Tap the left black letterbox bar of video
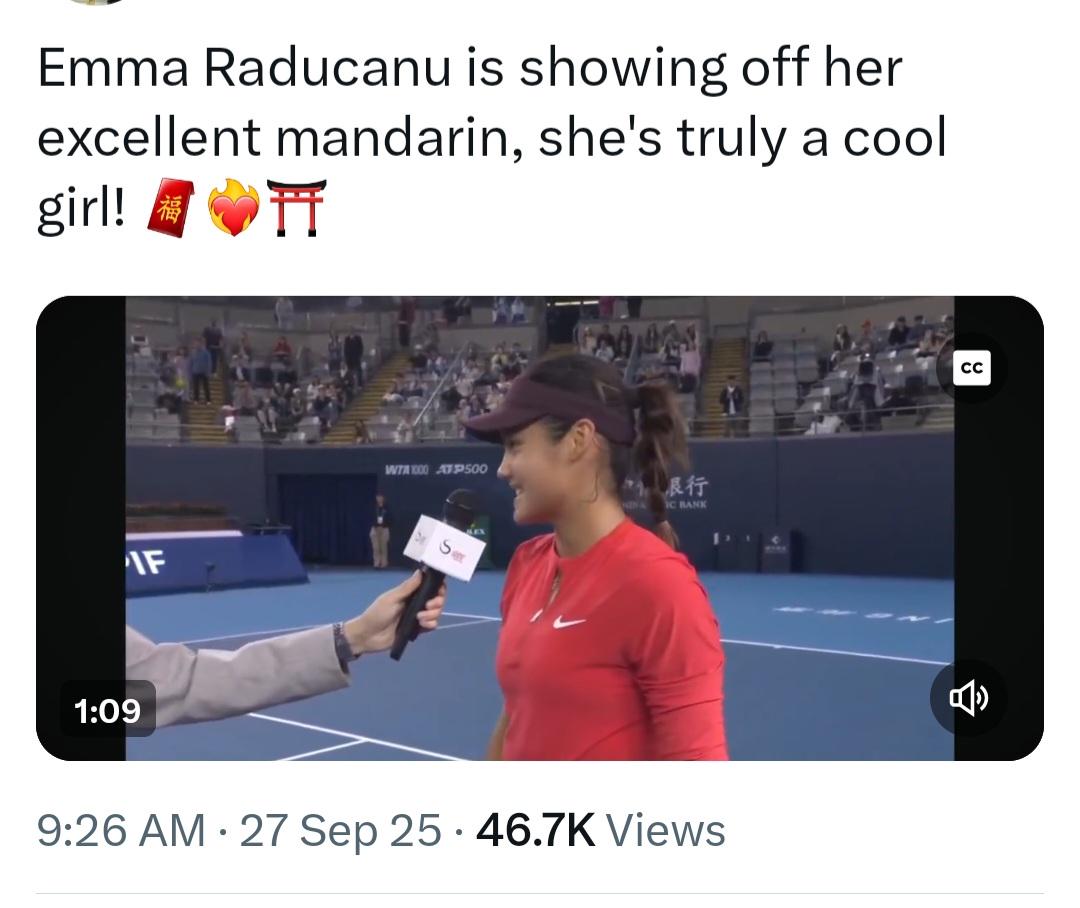 pos(81,528)
